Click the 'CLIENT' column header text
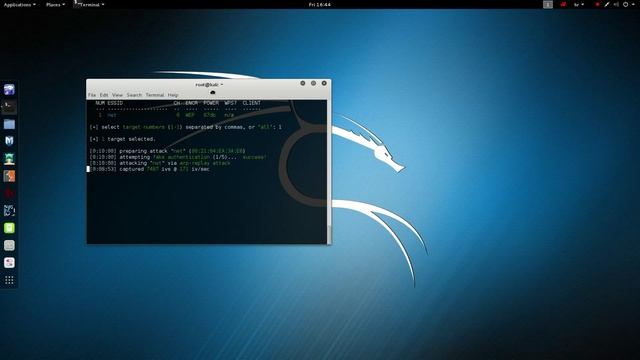 [251, 103]
